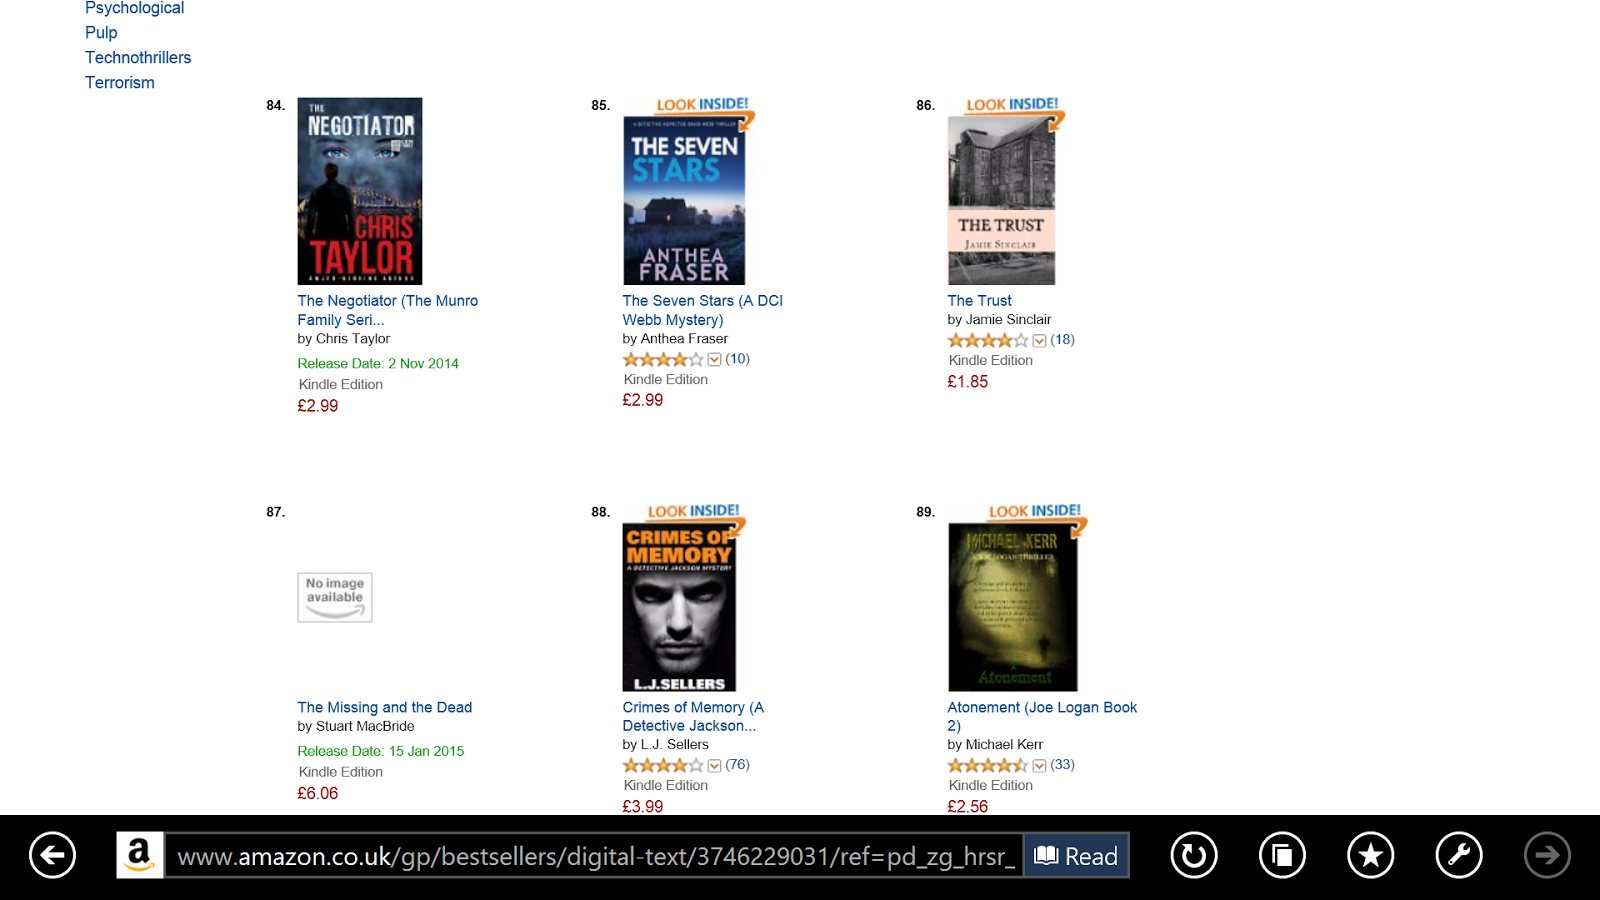
Task: Open the 18 reviews link for The Trust
Action: pyautogui.click(x=1063, y=340)
